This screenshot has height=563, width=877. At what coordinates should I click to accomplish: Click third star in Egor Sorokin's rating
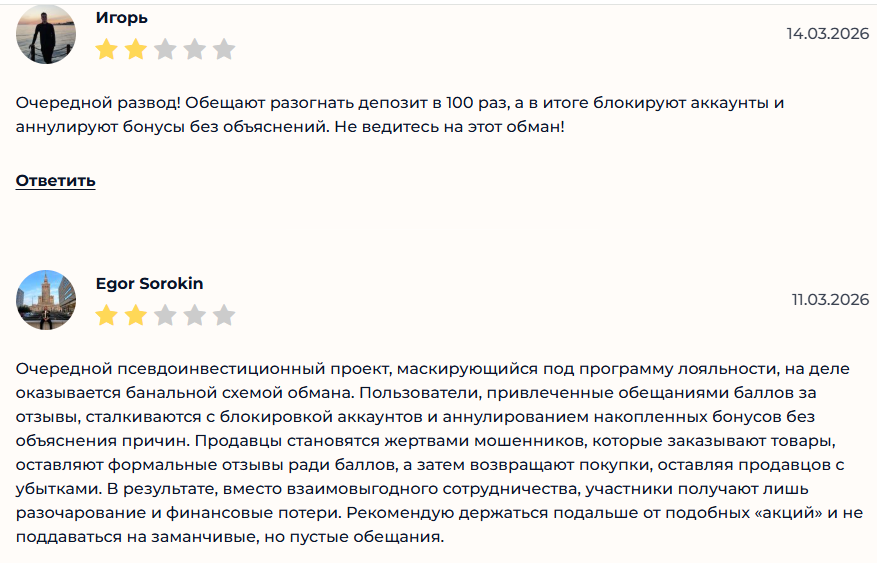[165, 316]
